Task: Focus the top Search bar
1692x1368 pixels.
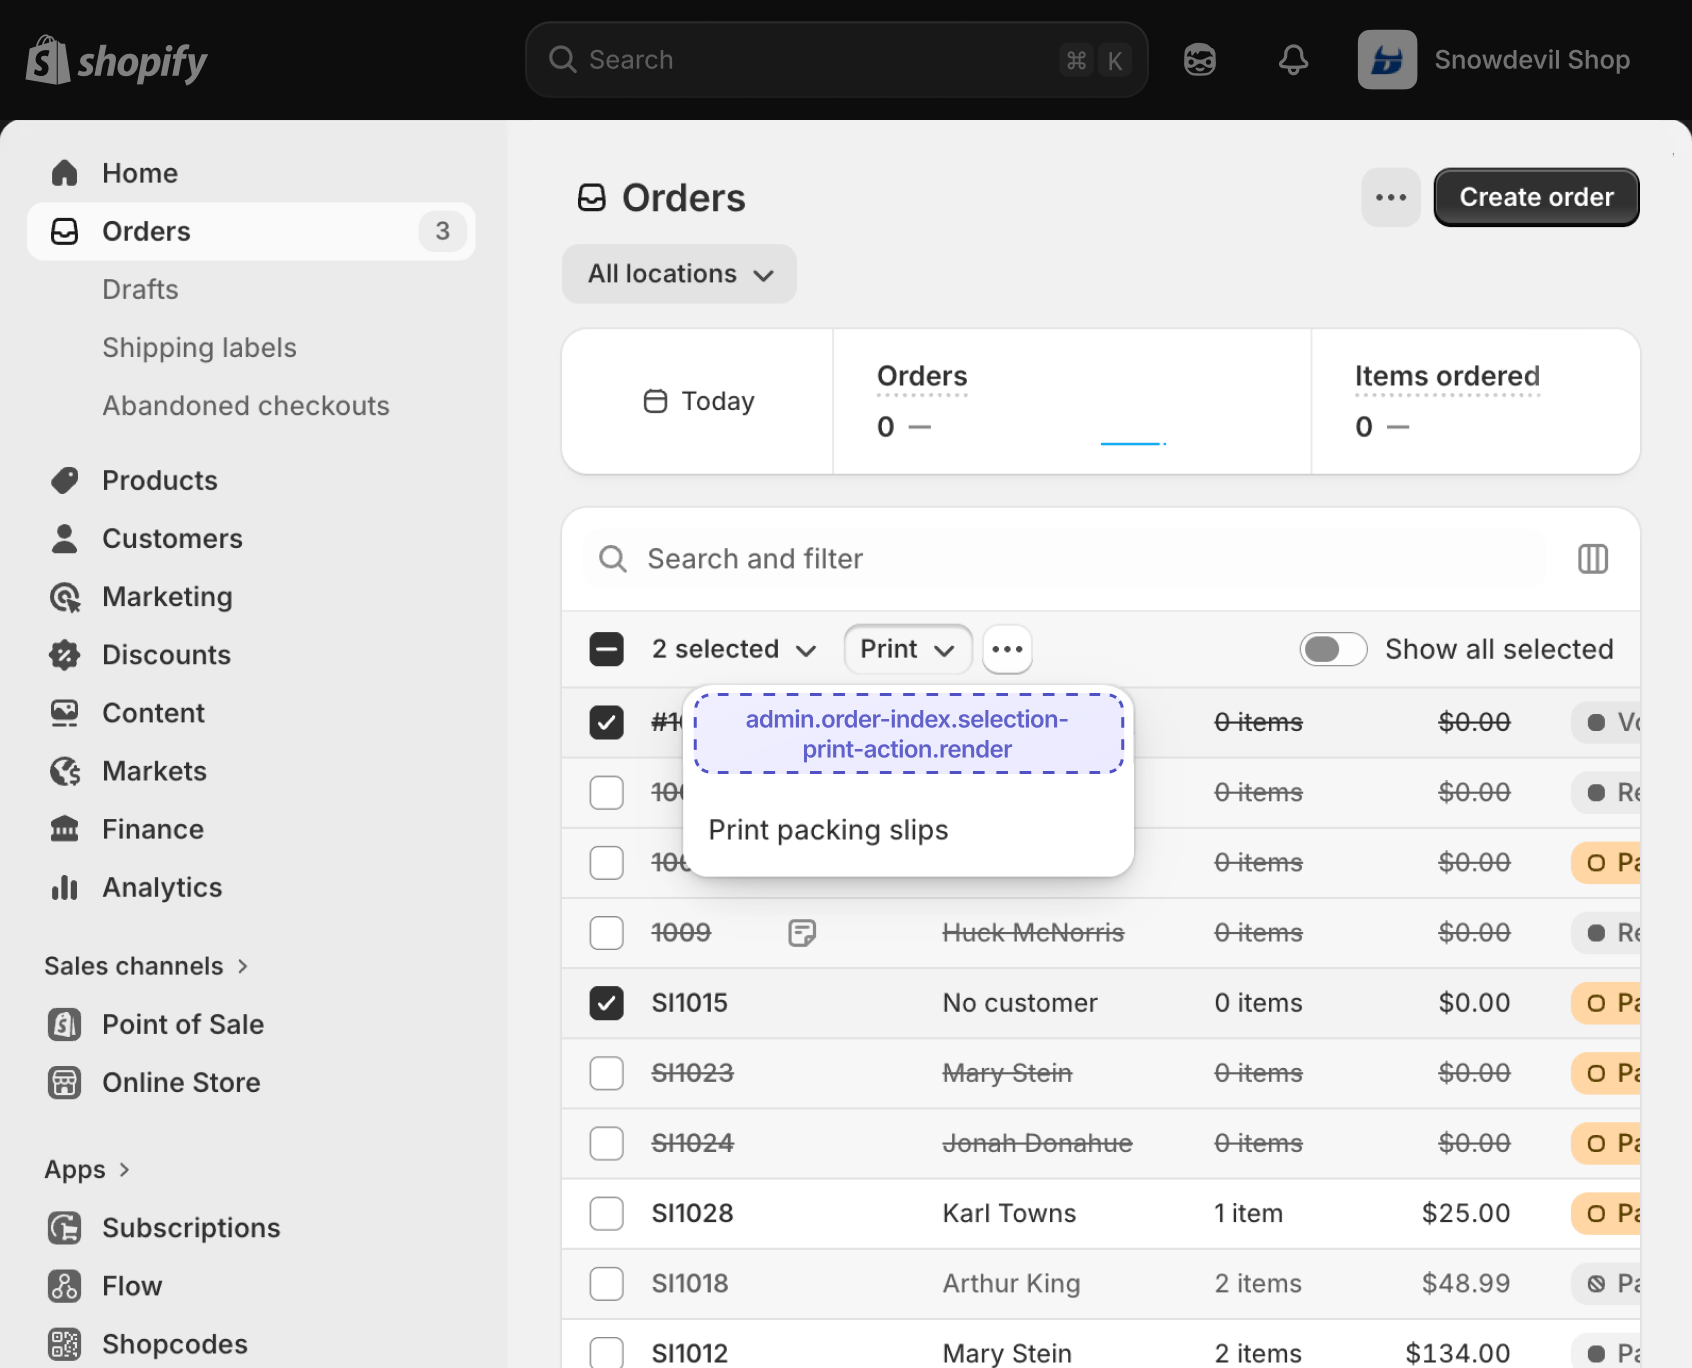Action: 836,60
